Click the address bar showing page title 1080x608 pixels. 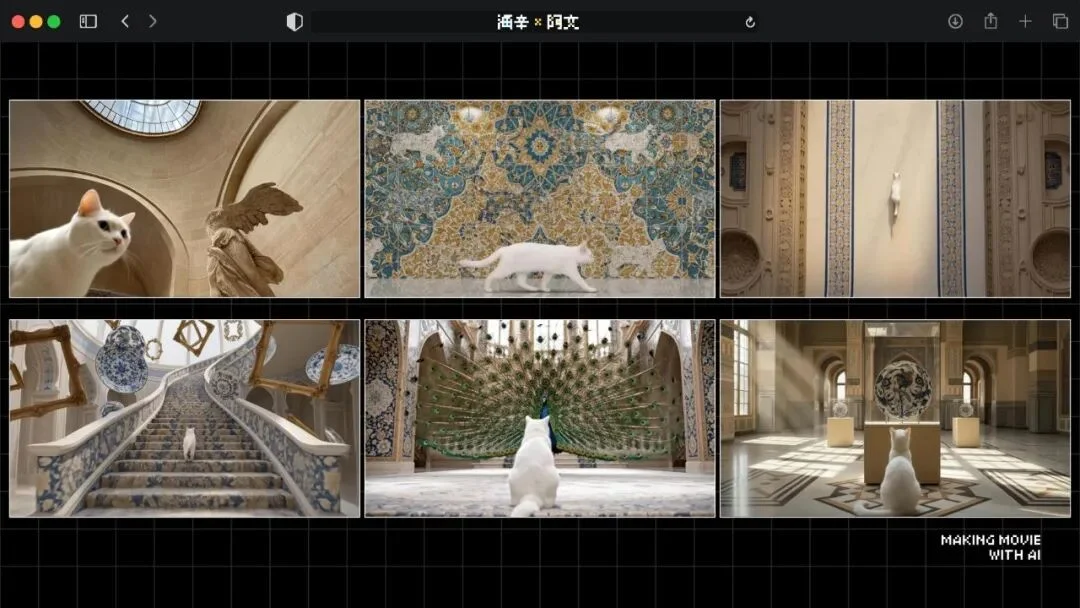point(537,22)
